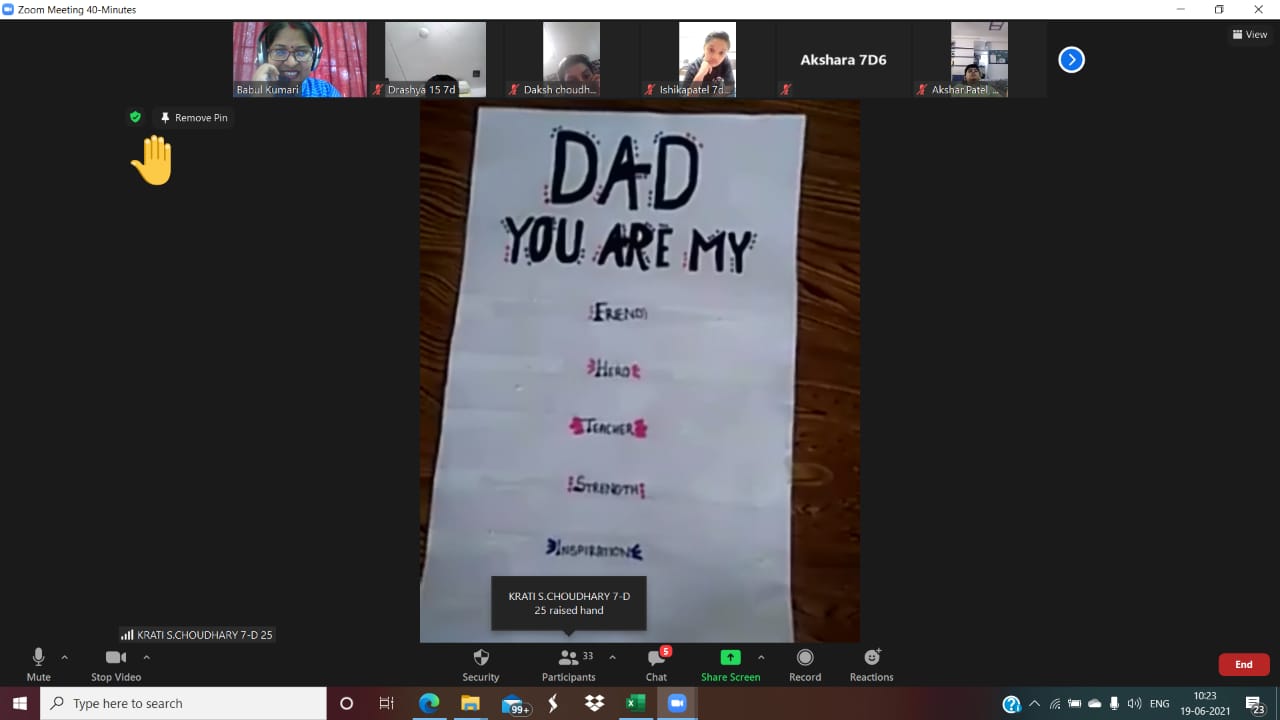
Task: Open the Security shield menu
Action: point(481,664)
